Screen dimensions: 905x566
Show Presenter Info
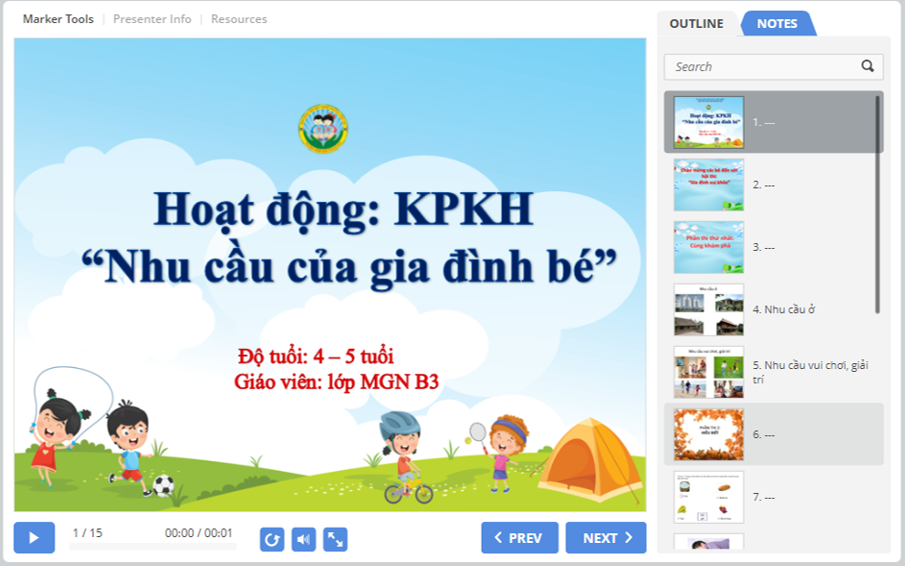click(x=152, y=19)
